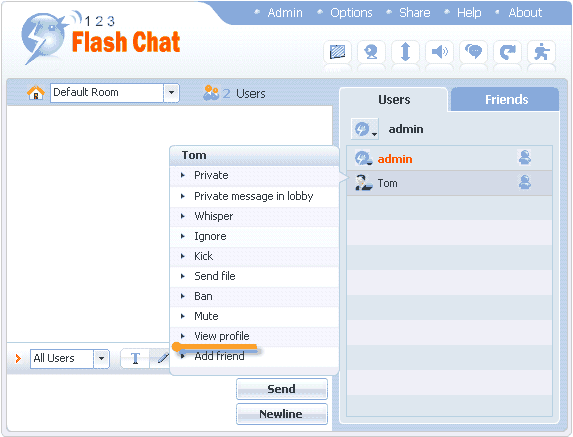Click the speech bubble chat icon

coord(473,52)
